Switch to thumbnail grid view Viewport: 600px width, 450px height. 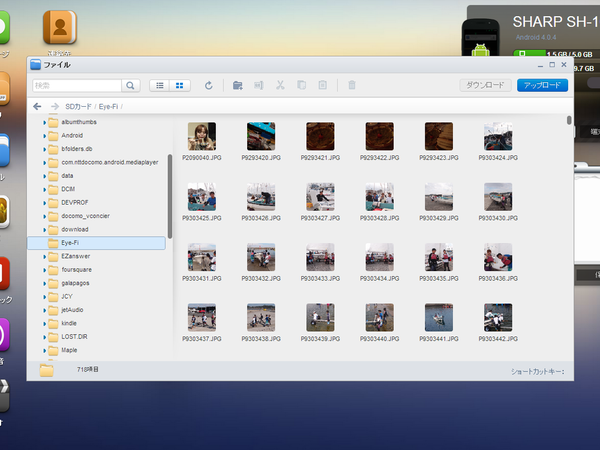[x=179, y=85]
